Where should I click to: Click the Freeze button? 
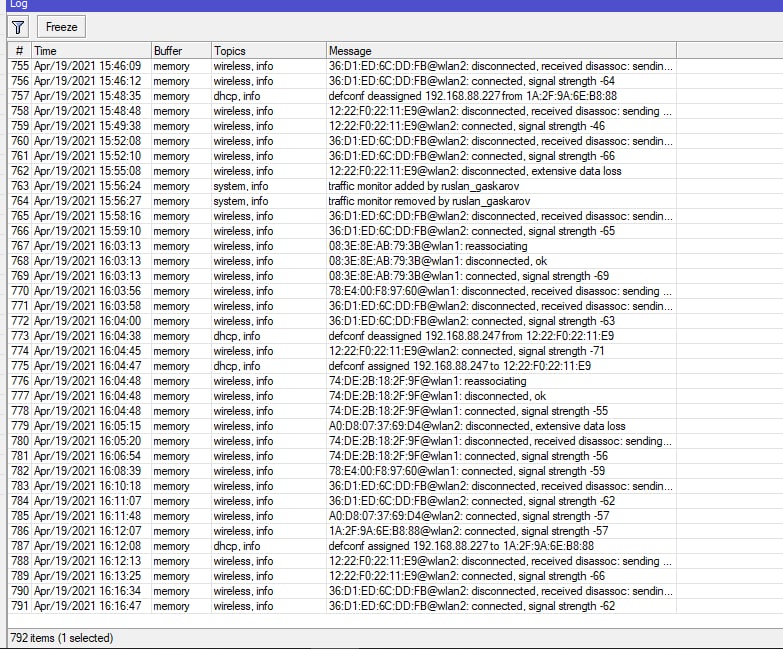61,27
